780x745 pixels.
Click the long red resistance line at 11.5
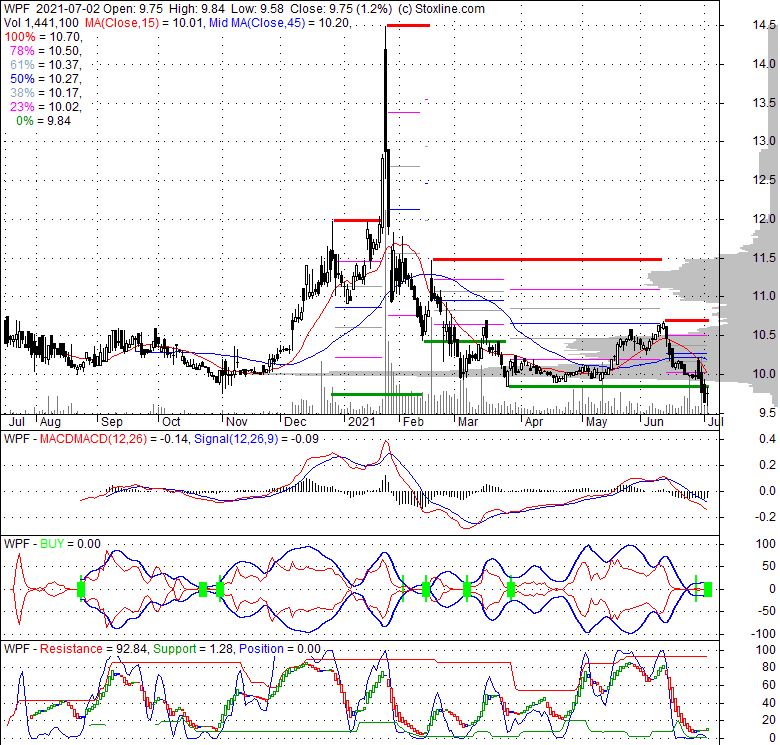pyautogui.click(x=547, y=259)
